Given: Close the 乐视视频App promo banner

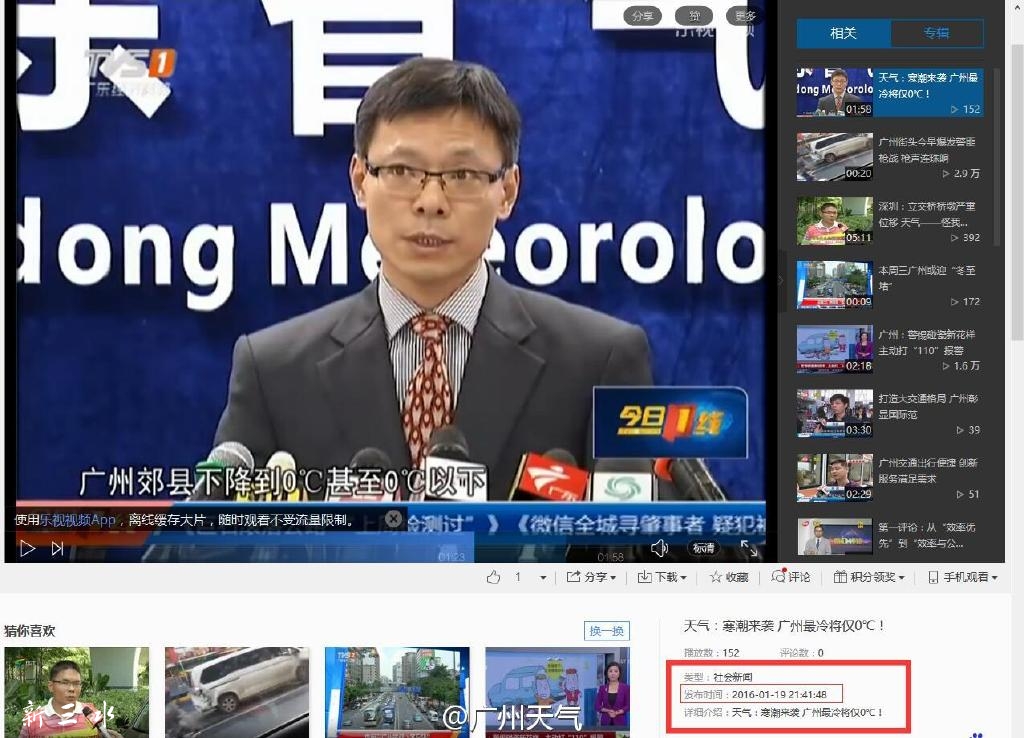Looking at the screenshot, I should [393, 519].
